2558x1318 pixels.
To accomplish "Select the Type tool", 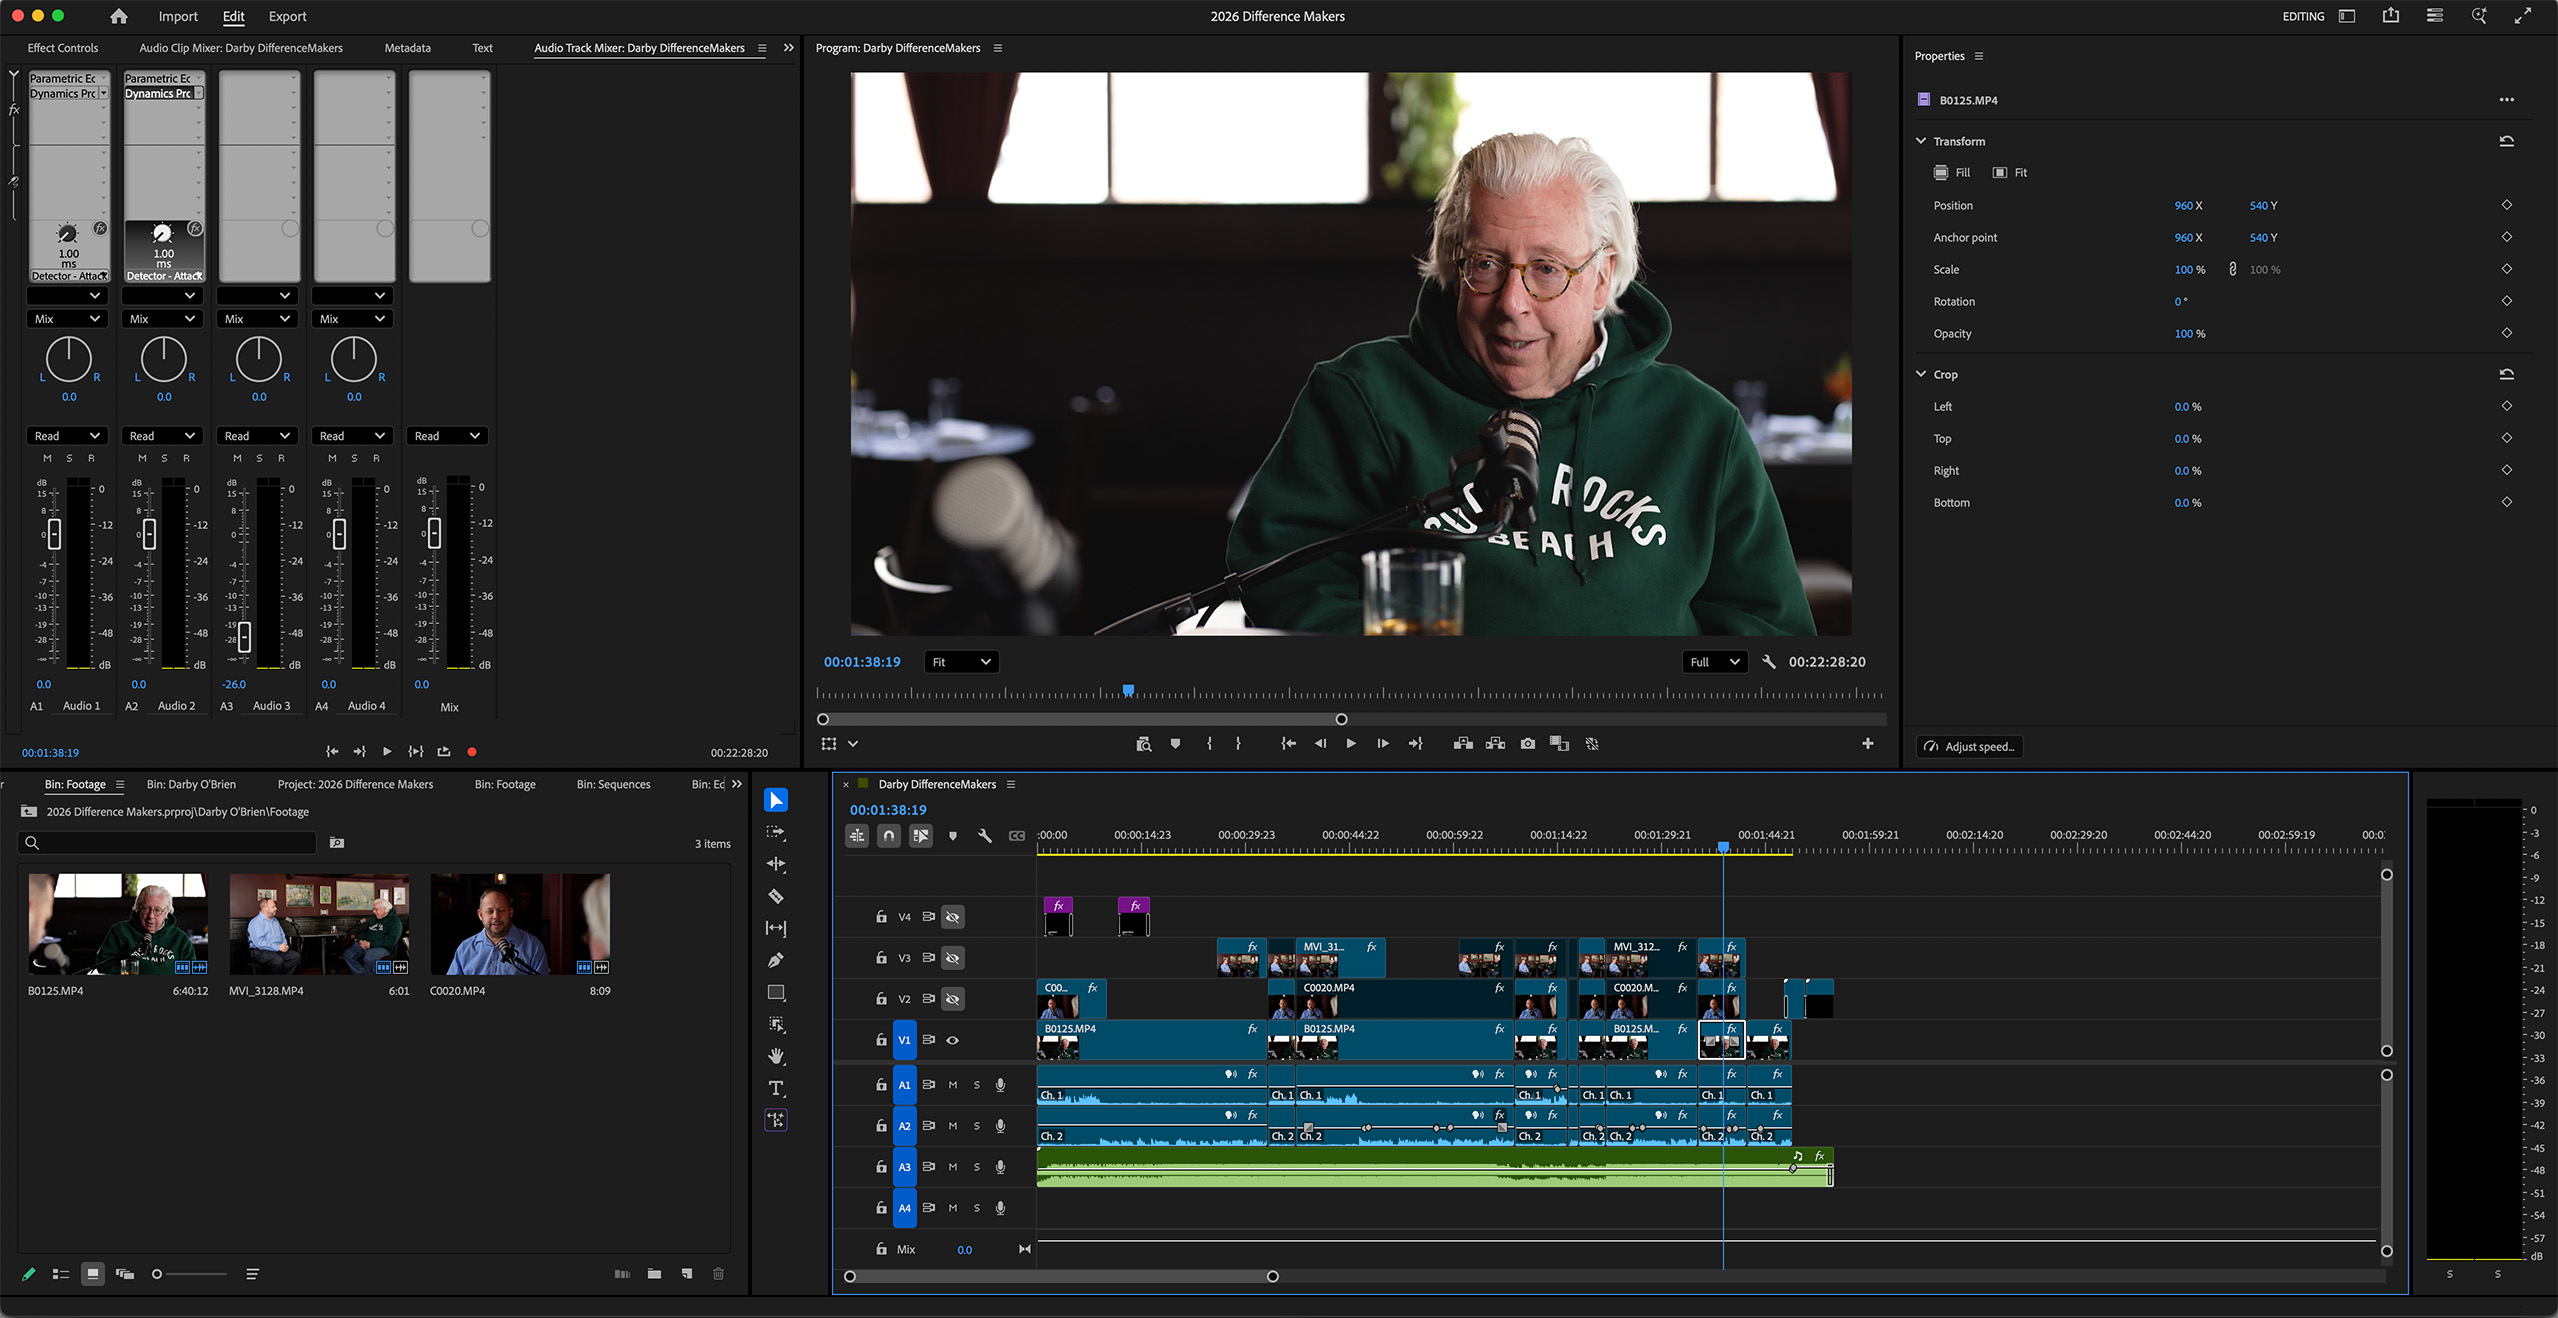I will pos(776,1088).
